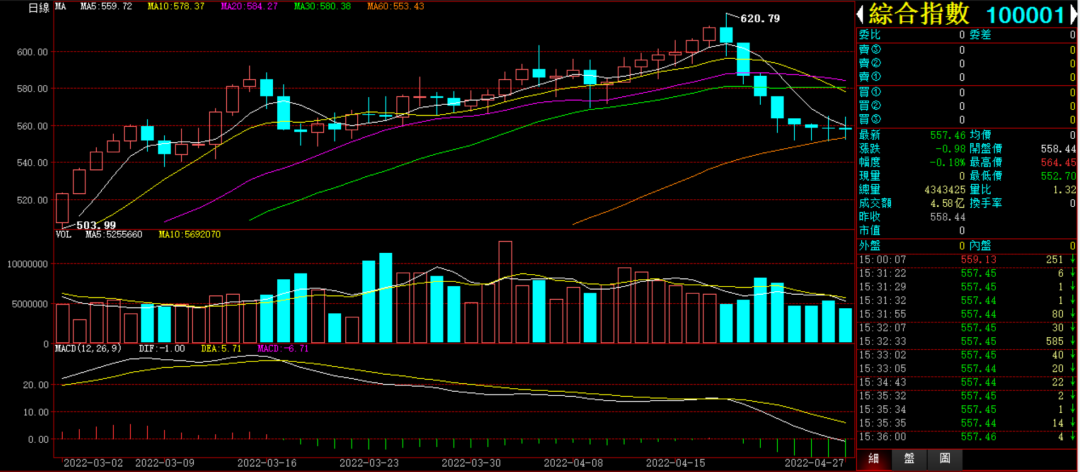The image size is (1080, 472).
Task: Click the 10000000 volume axis label
Action: pyautogui.click(x=28, y=264)
